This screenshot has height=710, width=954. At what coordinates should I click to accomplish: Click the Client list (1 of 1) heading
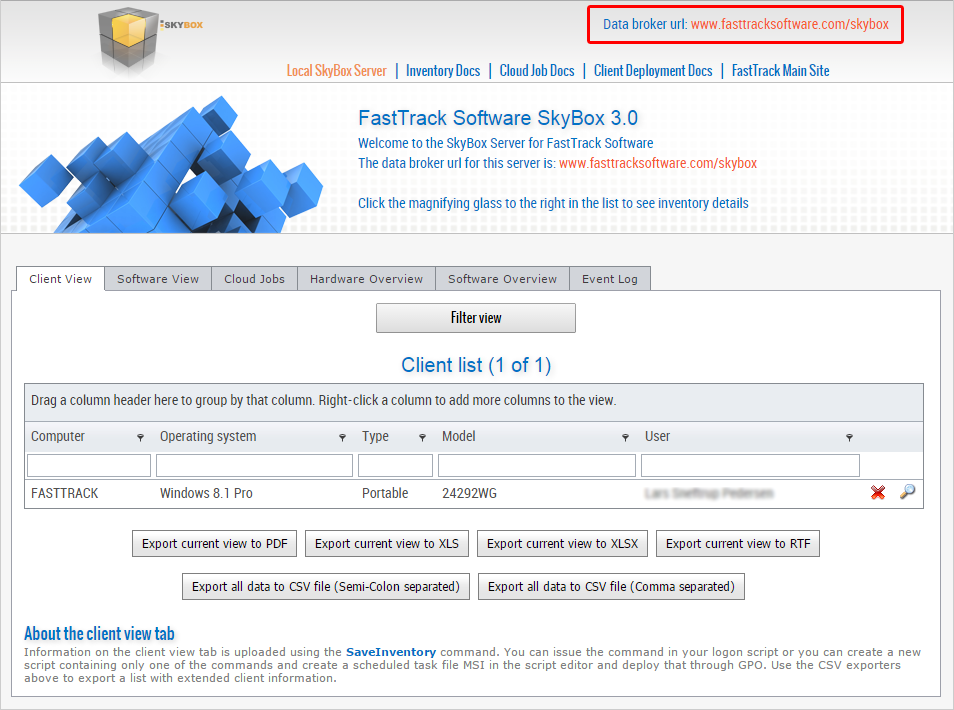click(x=476, y=365)
